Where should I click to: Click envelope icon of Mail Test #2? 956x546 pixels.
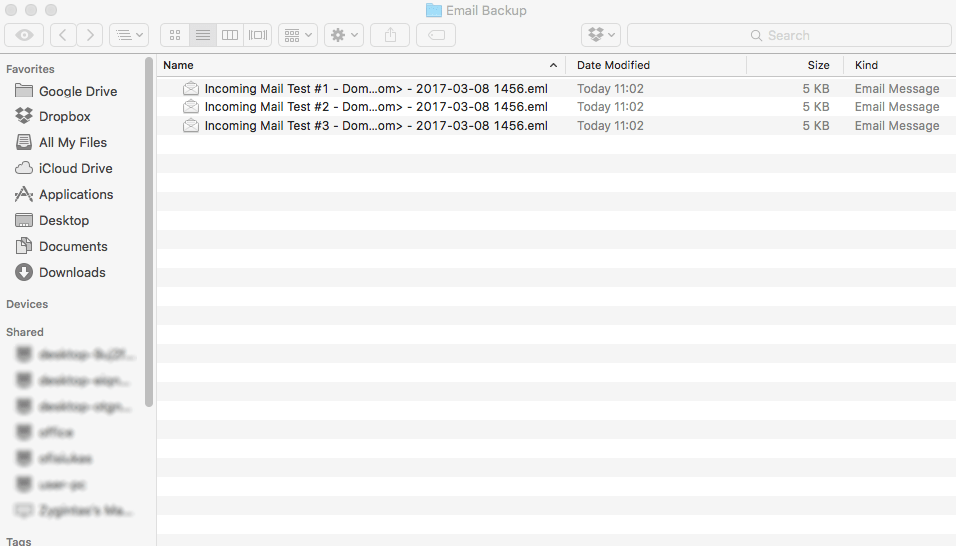click(x=191, y=107)
